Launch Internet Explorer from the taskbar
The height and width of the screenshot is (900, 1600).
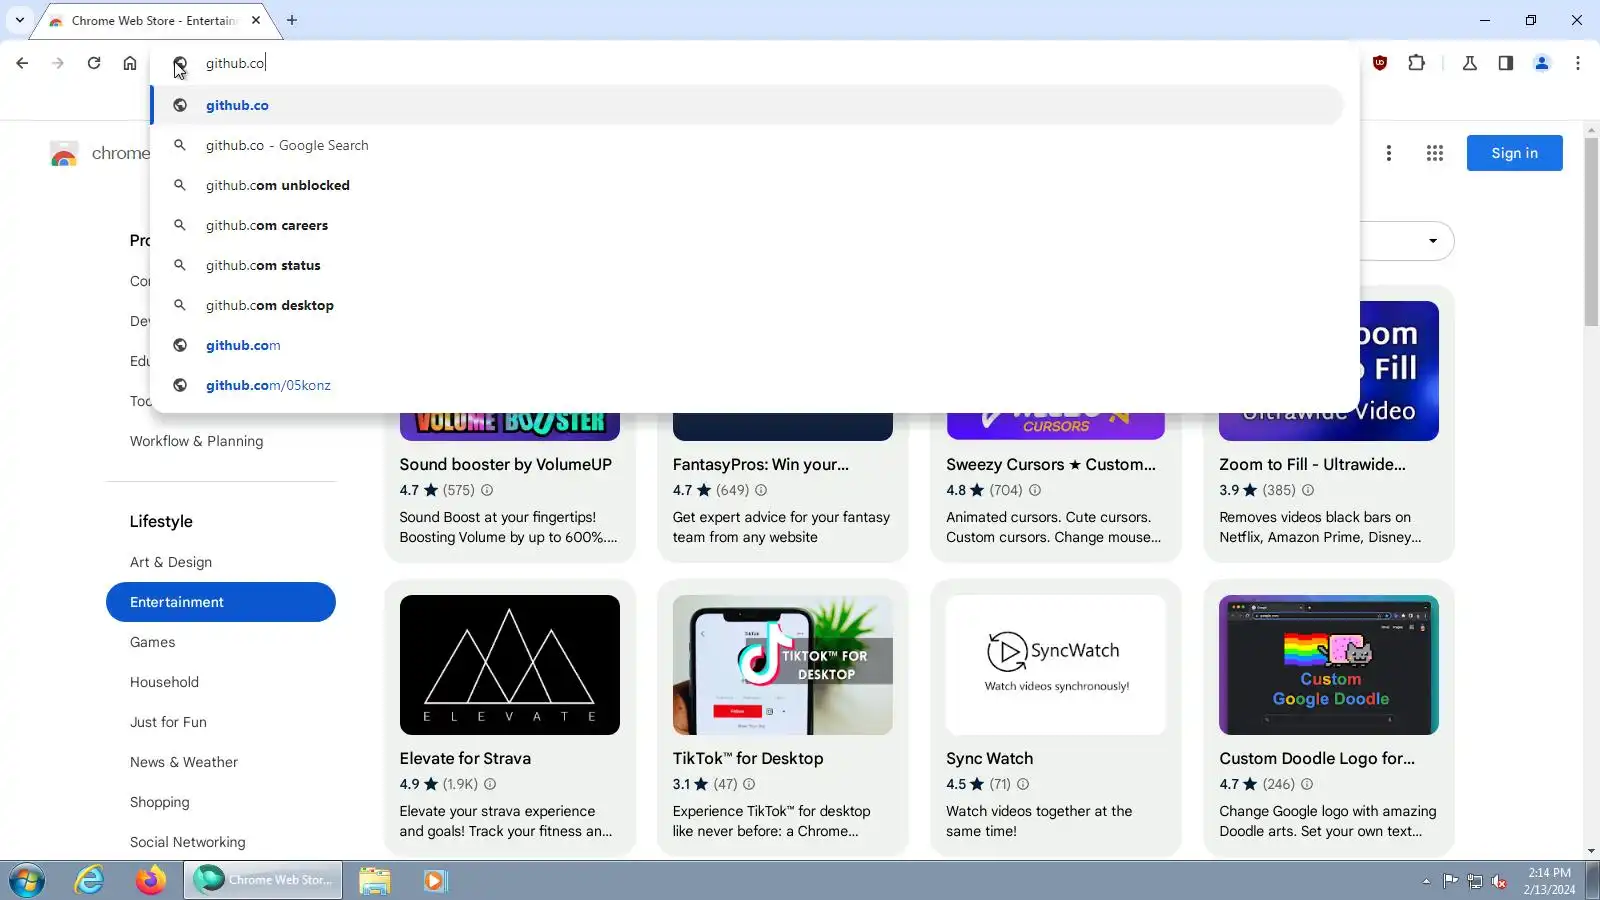[x=89, y=881]
